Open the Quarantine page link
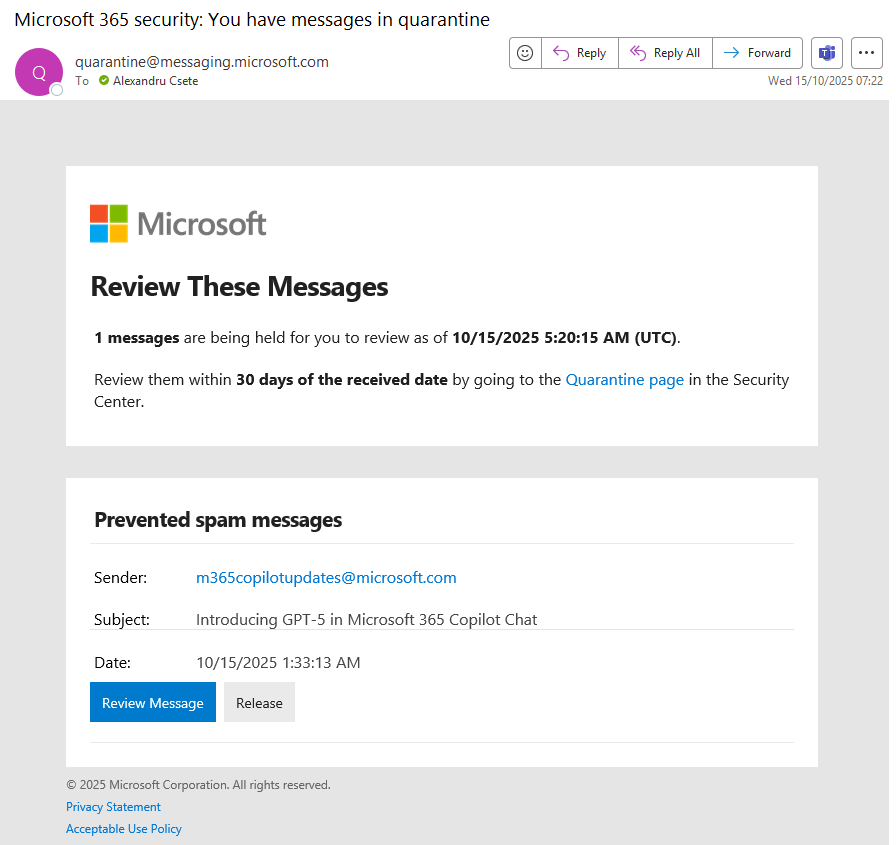Image resolution: width=896 pixels, height=845 pixels. click(x=625, y=379)
